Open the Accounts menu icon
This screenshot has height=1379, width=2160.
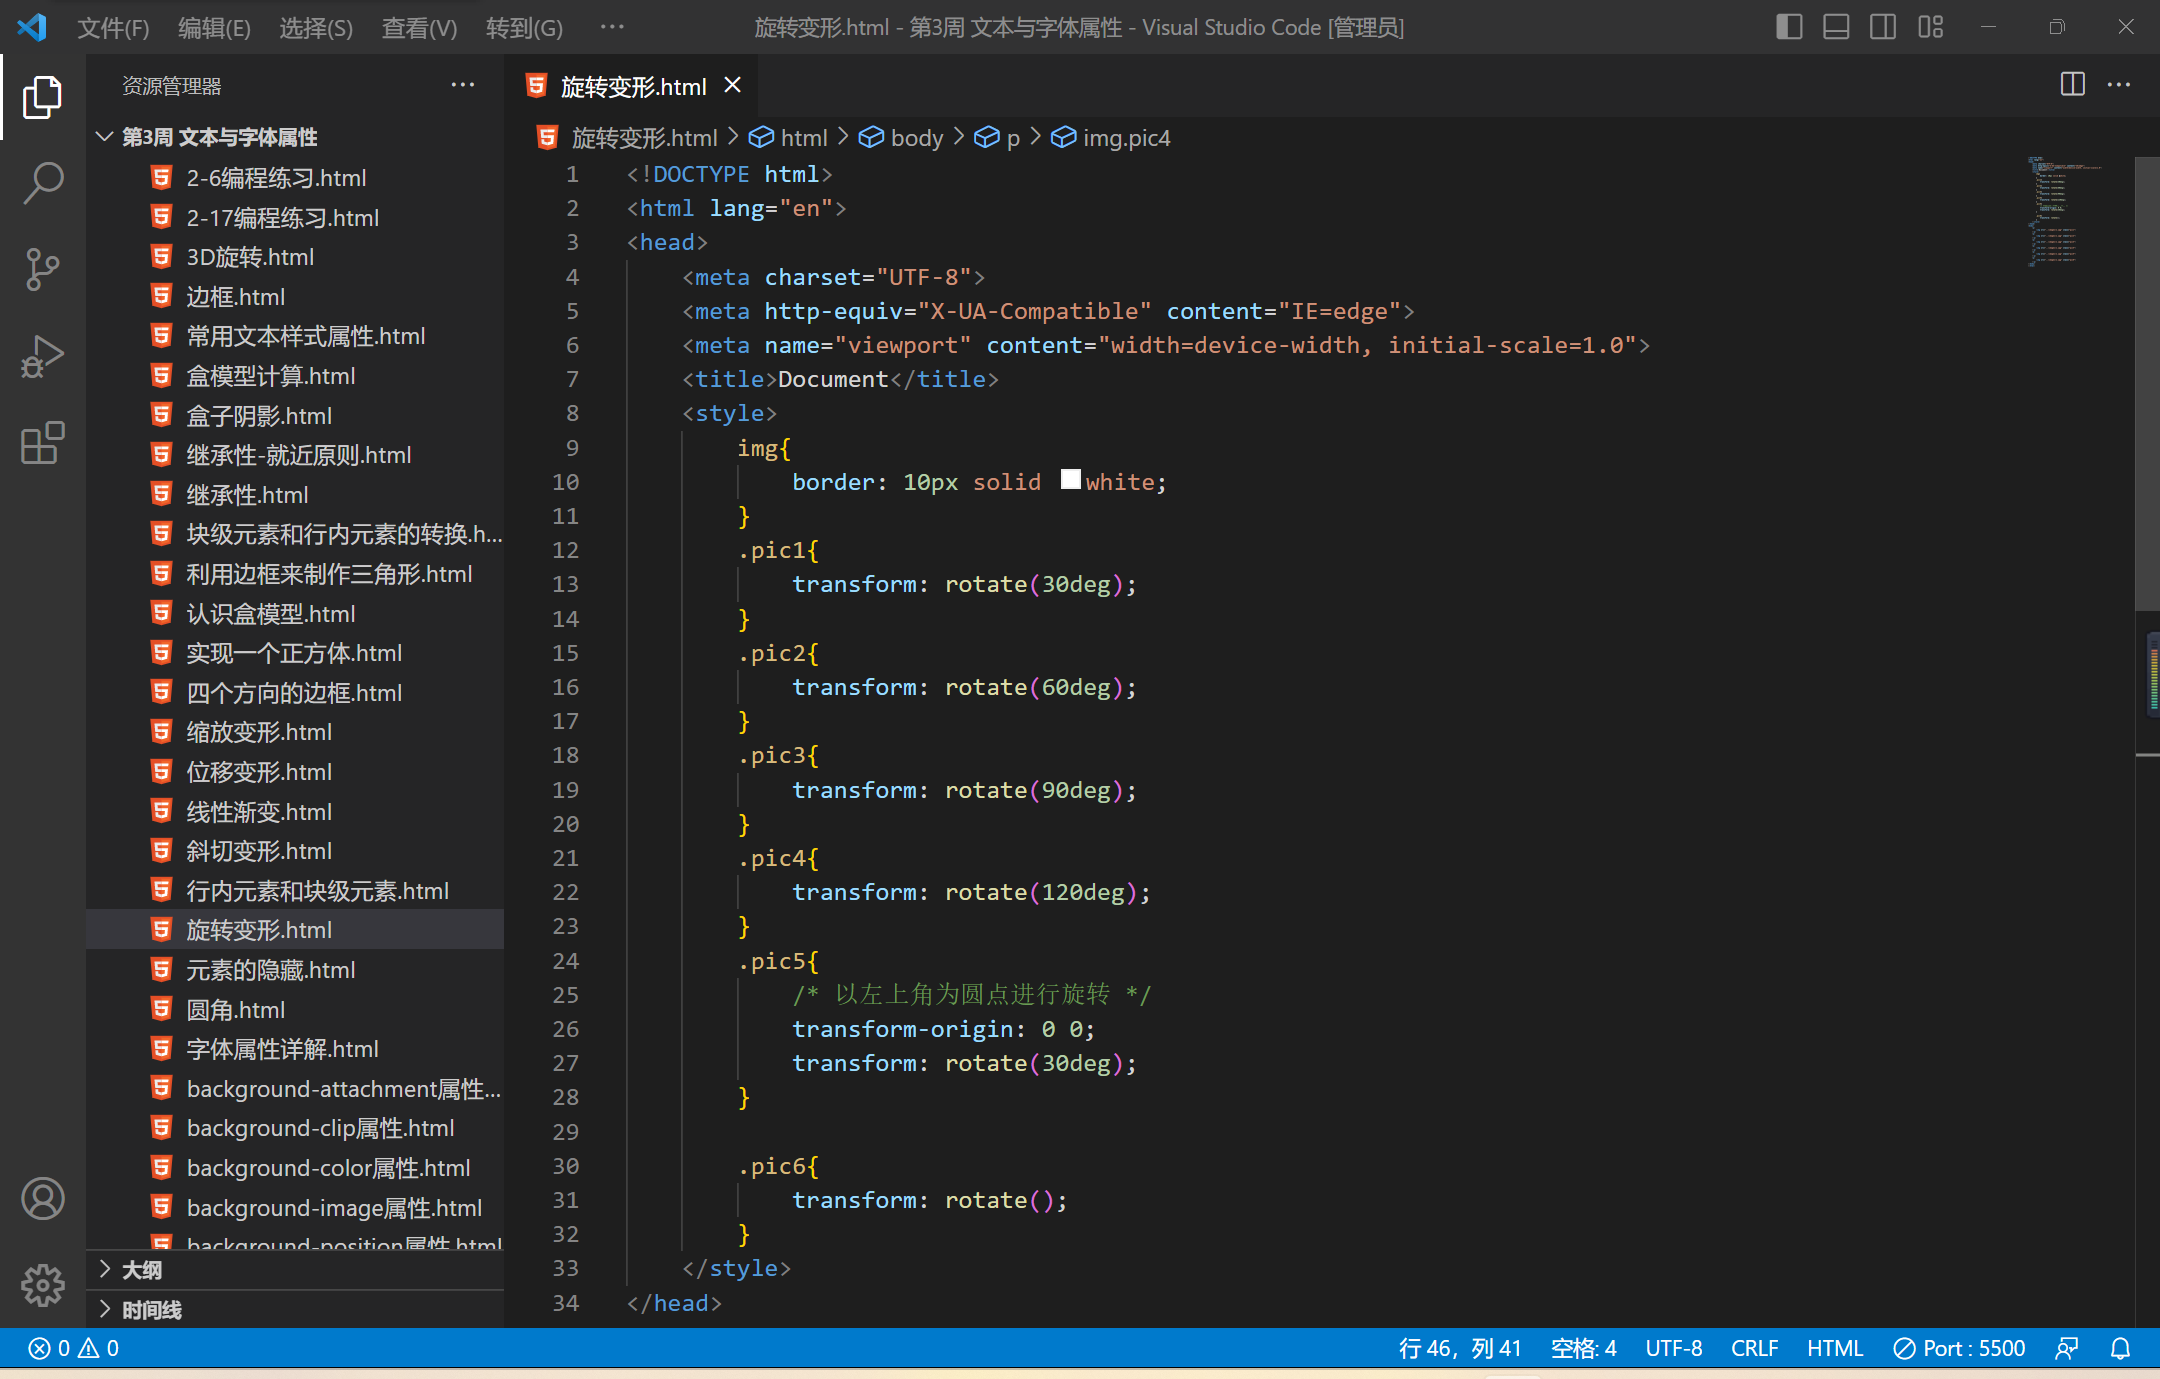click(x=42, y=1198)
